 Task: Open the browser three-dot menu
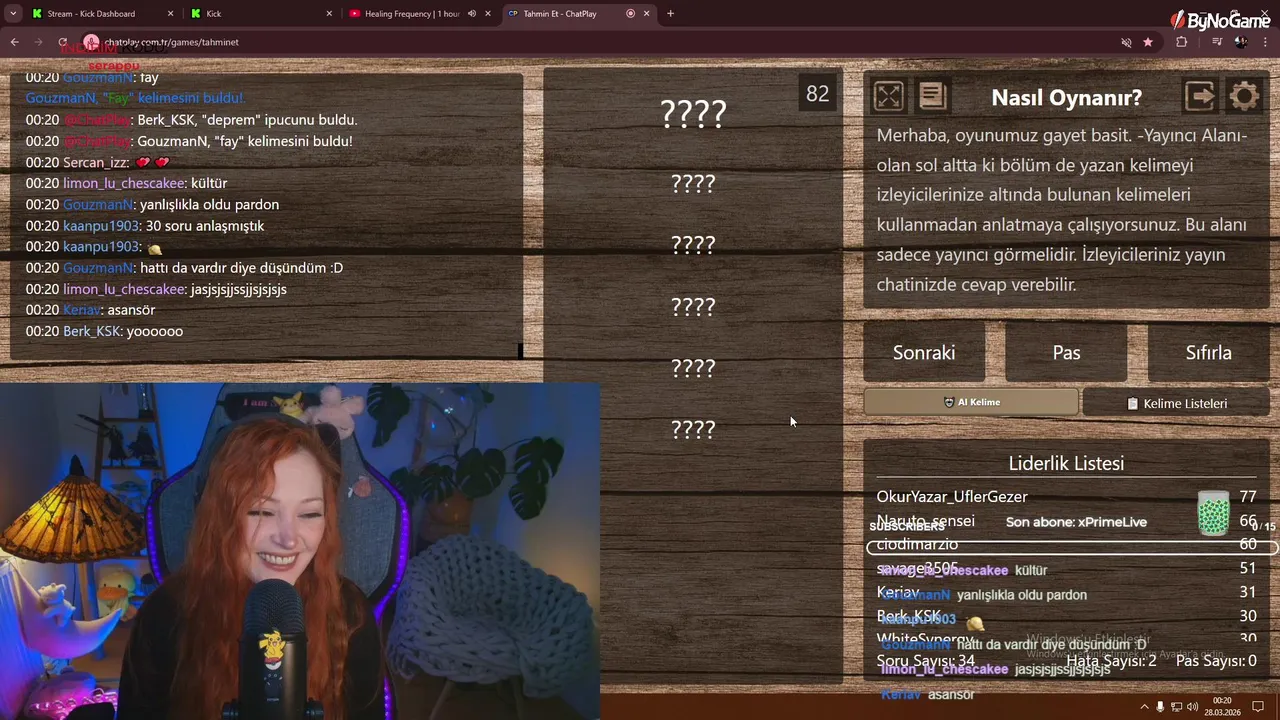[x=1266, y=42]
